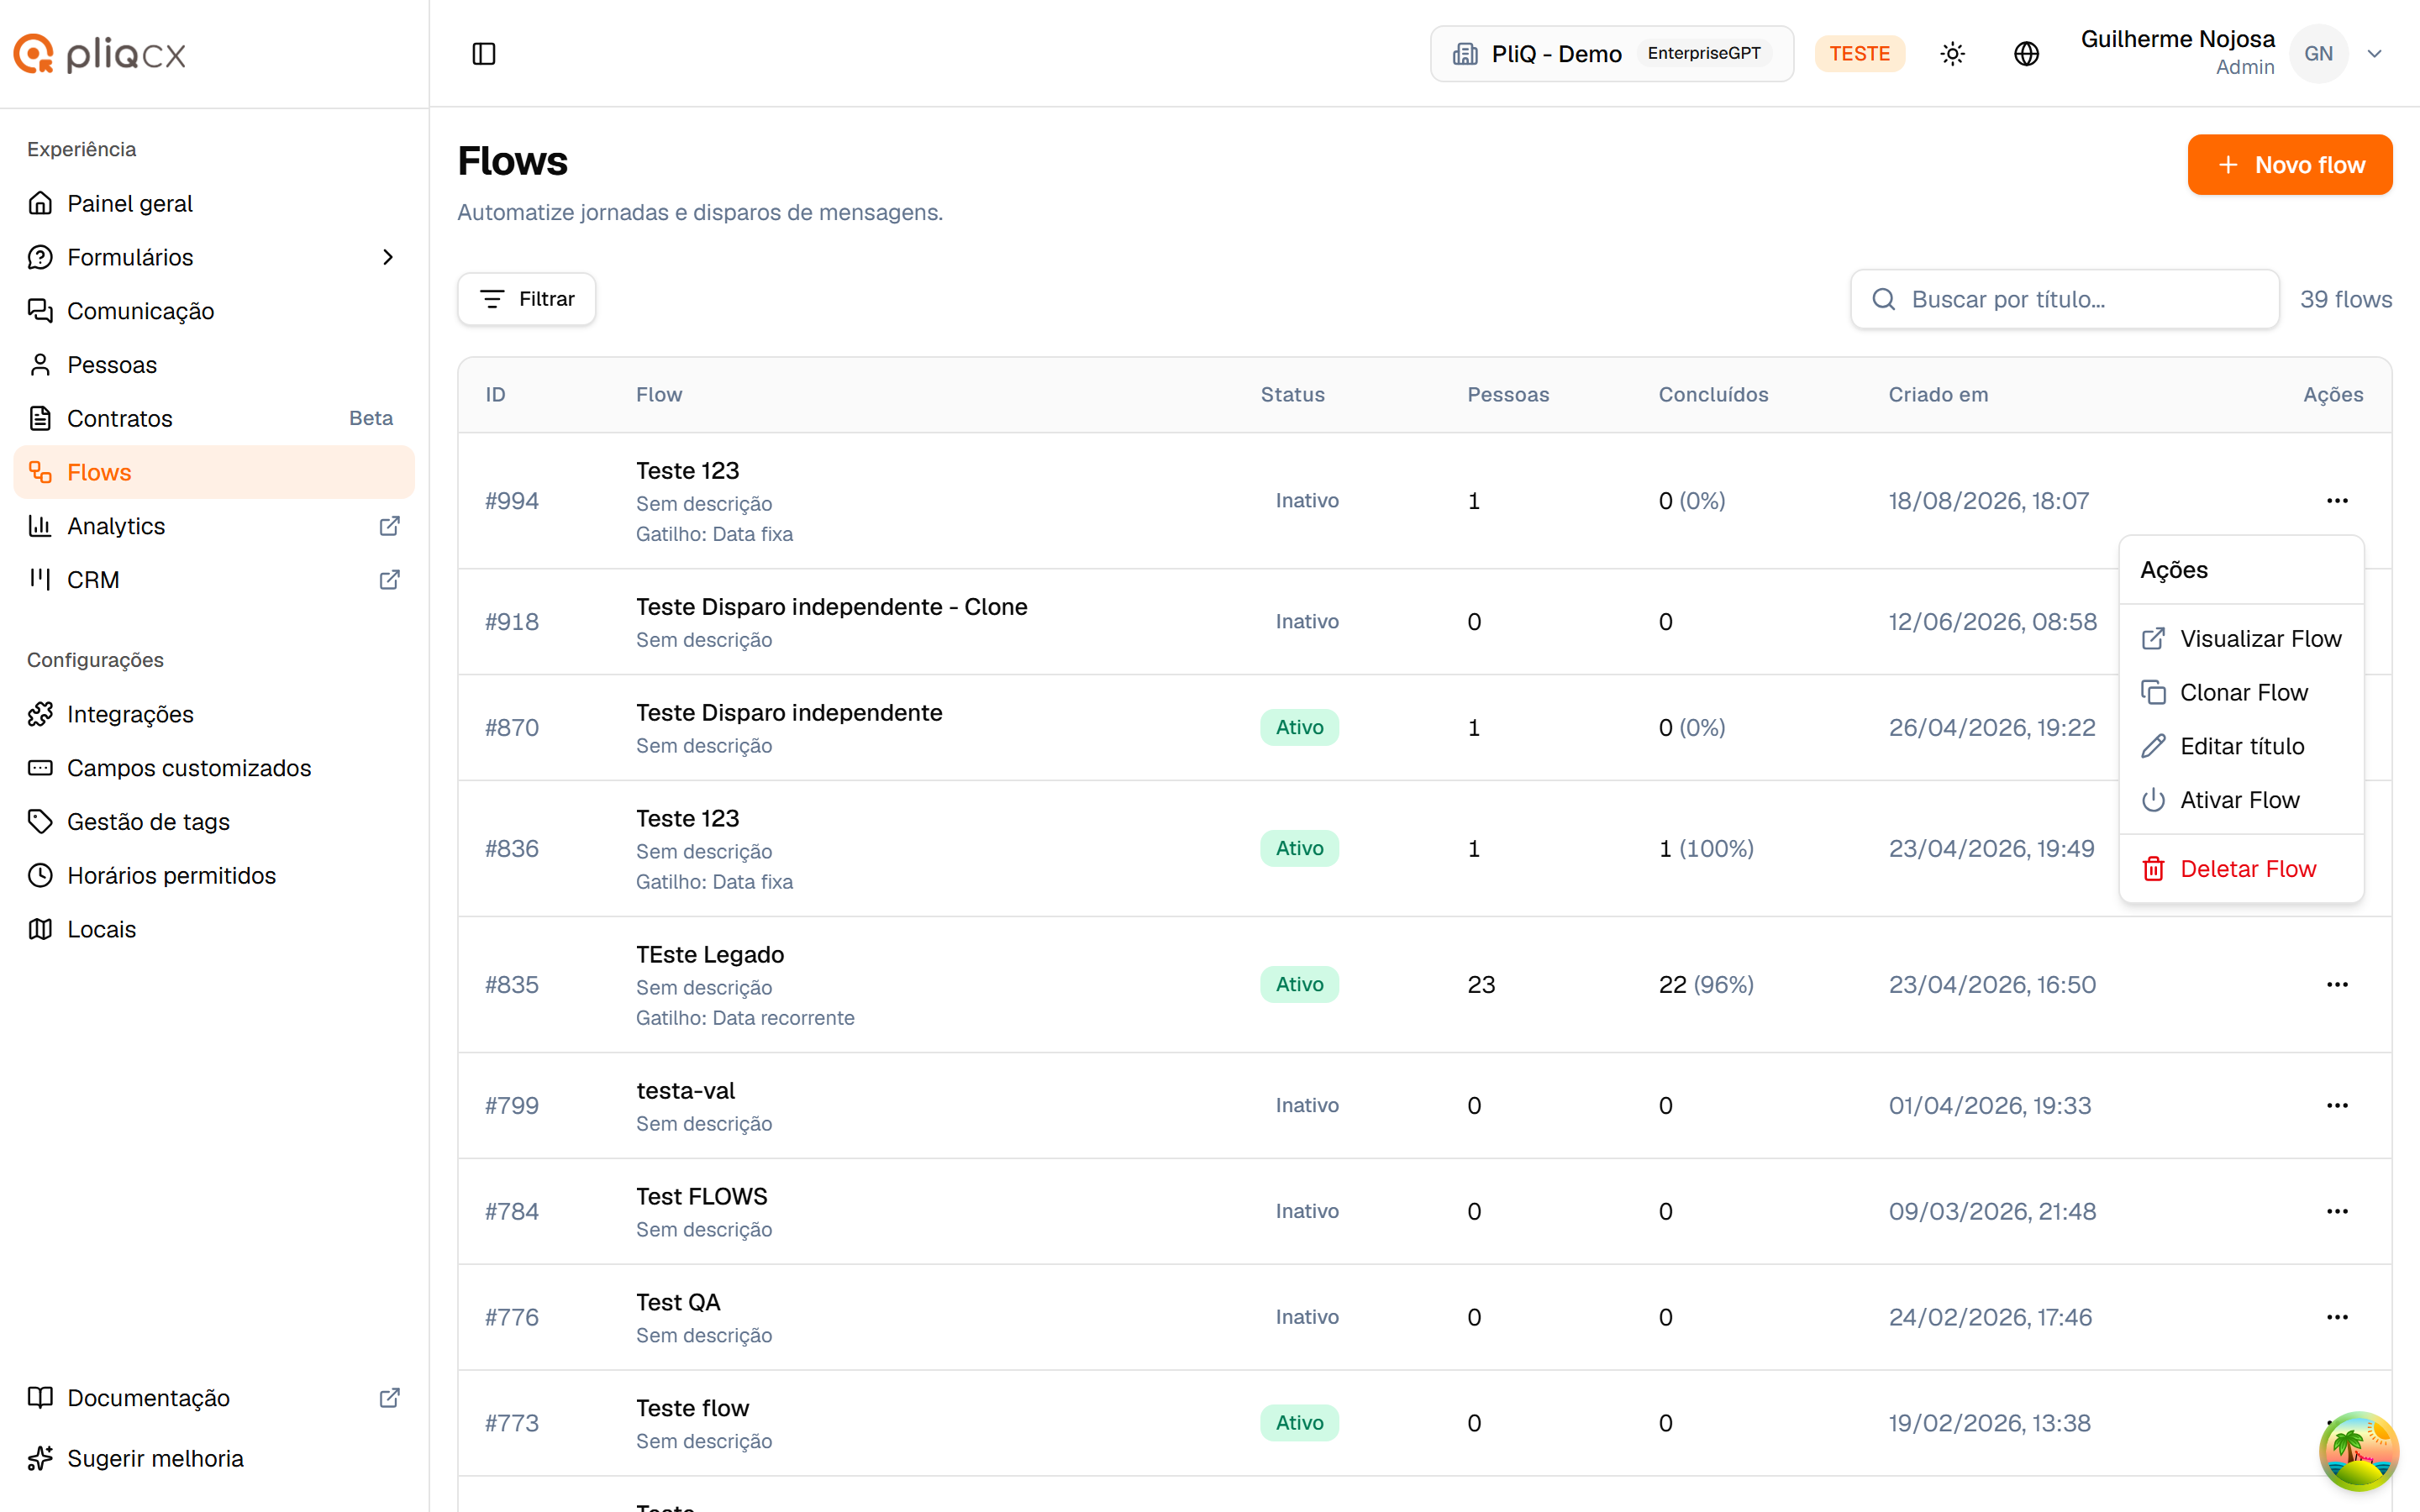The image size is (2420, 1512).
Task: Click the pliq CX logo
Action: point(100,54)
